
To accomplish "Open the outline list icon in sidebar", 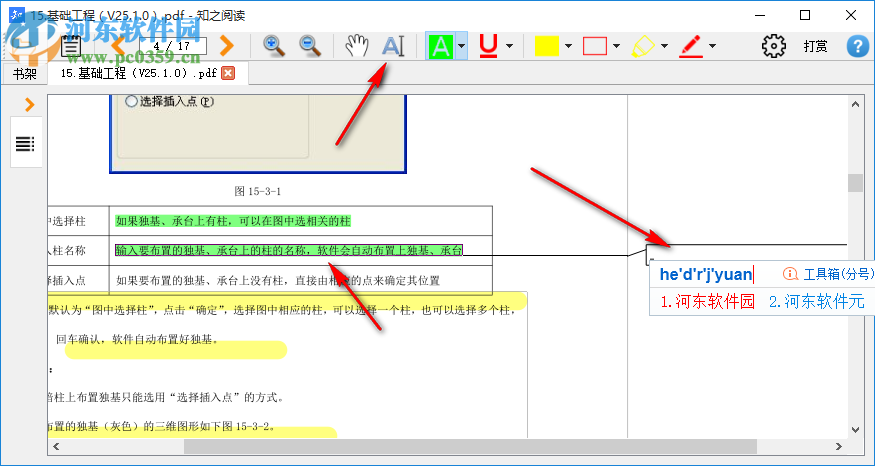I will coord(25,143).
